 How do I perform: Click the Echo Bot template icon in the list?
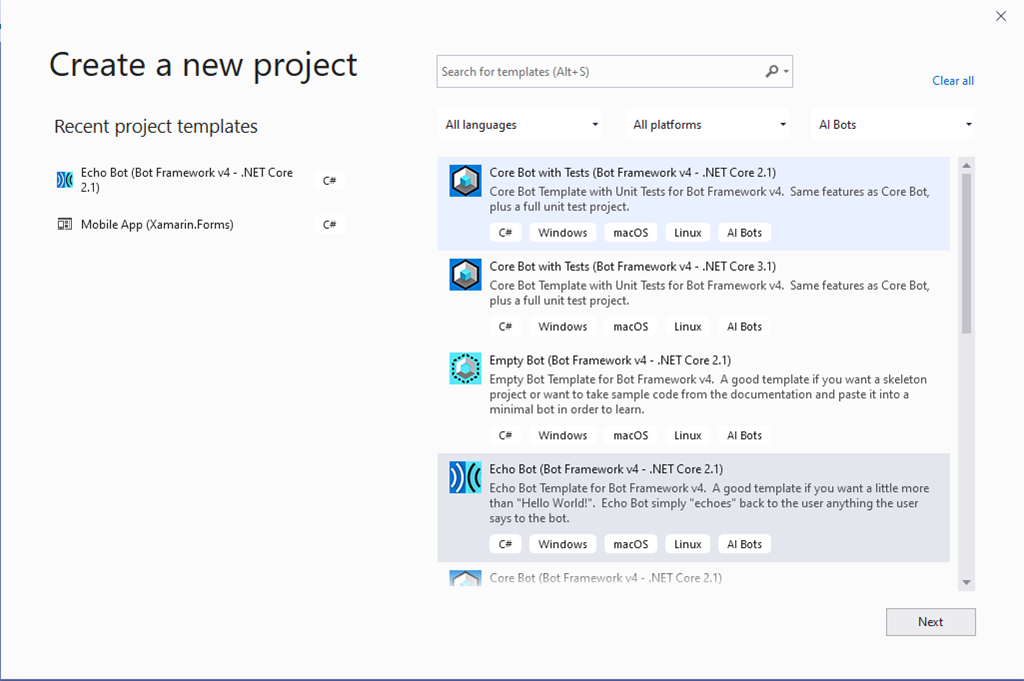[464, 477]
